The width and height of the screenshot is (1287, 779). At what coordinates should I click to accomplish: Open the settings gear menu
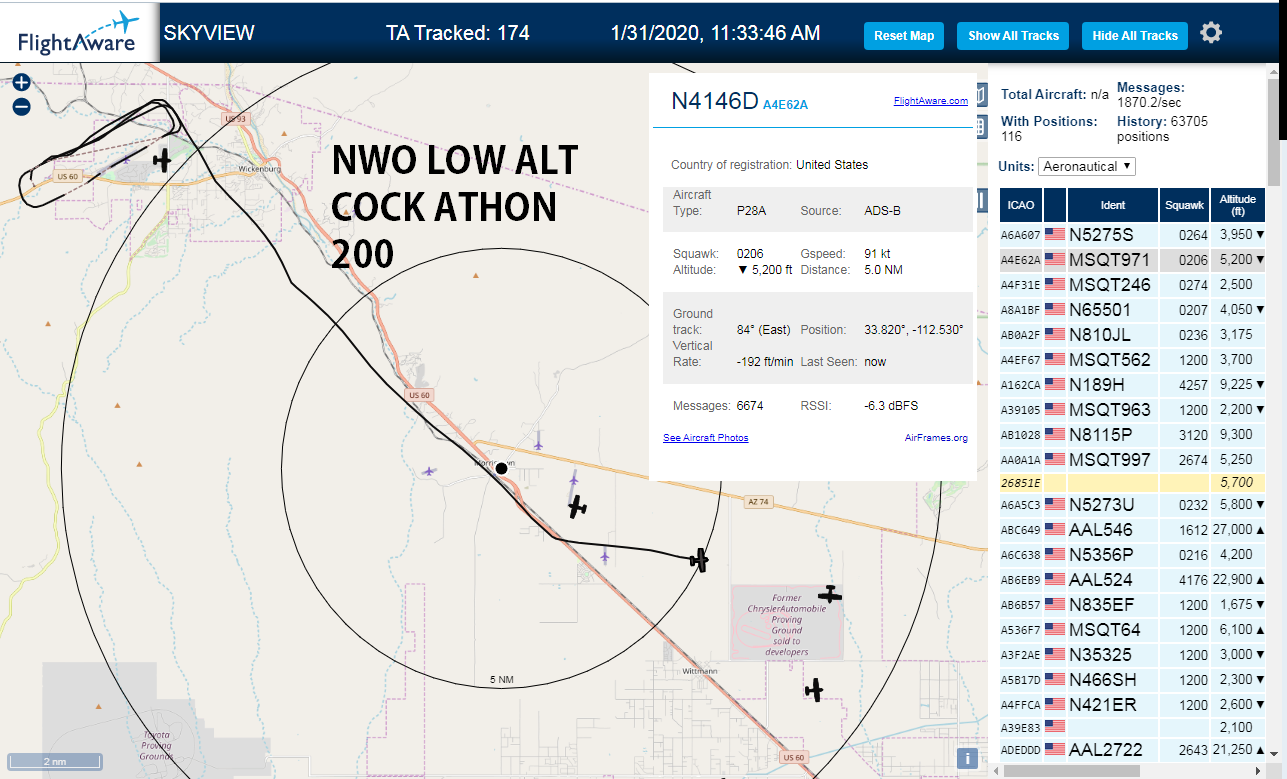point(1211,33)
